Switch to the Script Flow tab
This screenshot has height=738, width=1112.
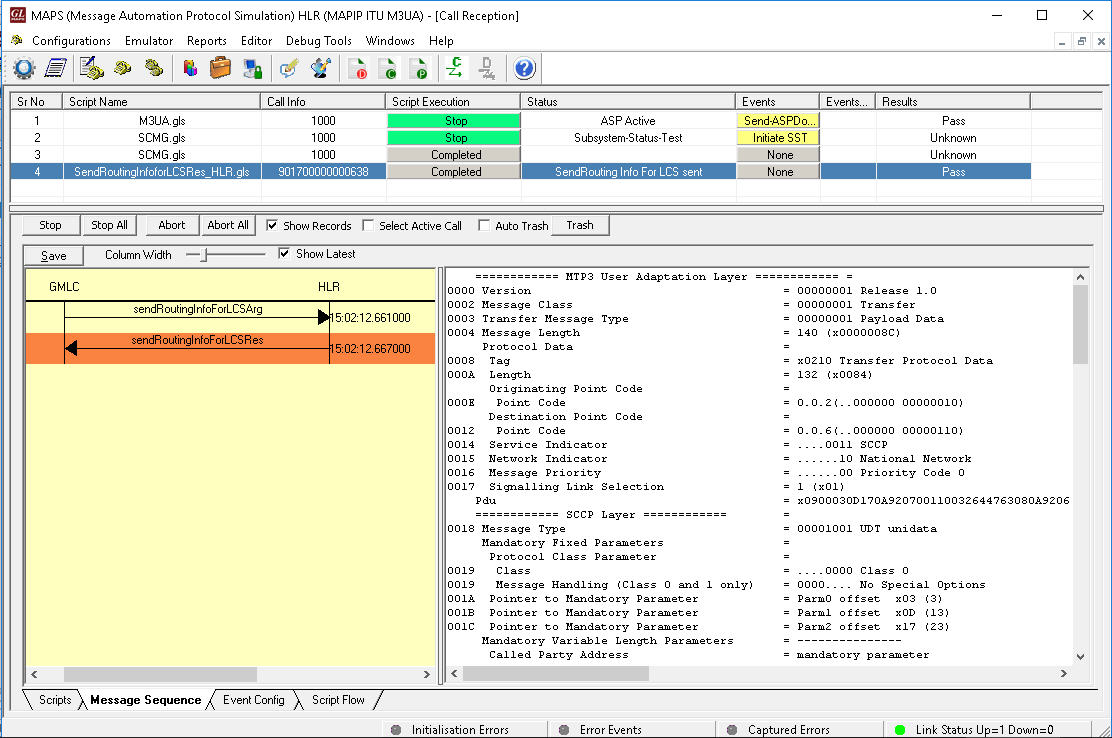coord(338,700)
